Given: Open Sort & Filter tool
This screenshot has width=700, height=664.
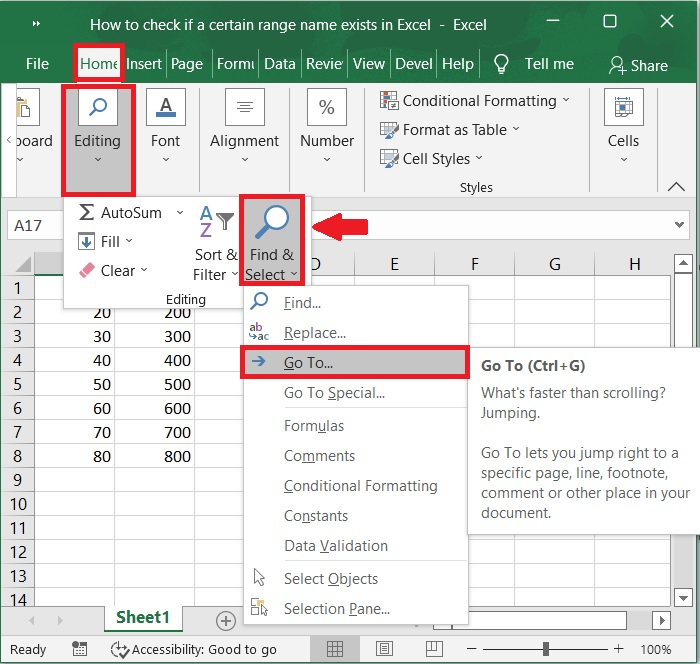Looking at the screenshot, I should (216, 243).
